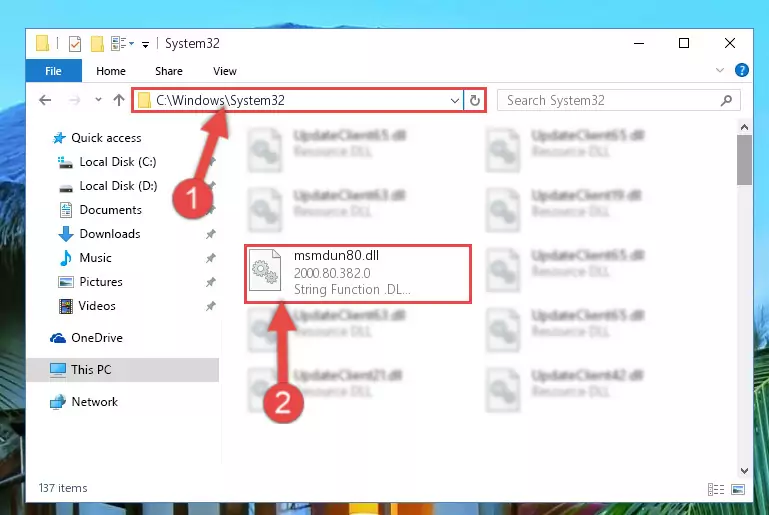Minimize the System32 window
This screenshot has width=769, height=515.
[639, 43]
